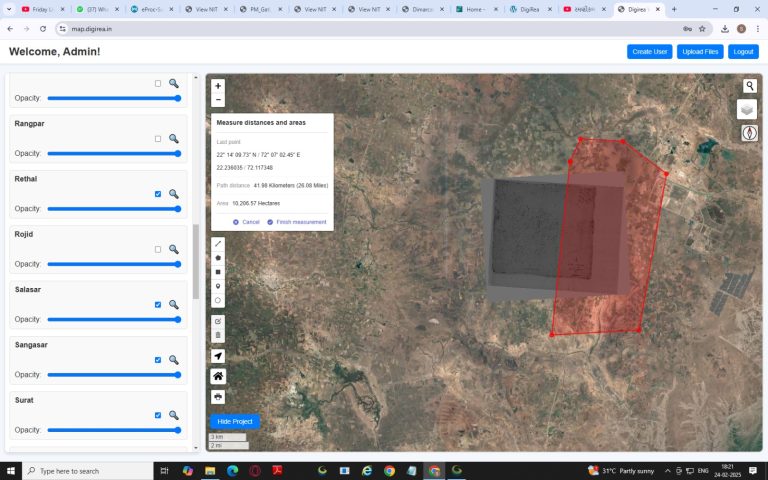Image resolution: width=768 pixels, height=480 pixels.
Task: Click the delete layers trash icon
Action: click(218, 335)
